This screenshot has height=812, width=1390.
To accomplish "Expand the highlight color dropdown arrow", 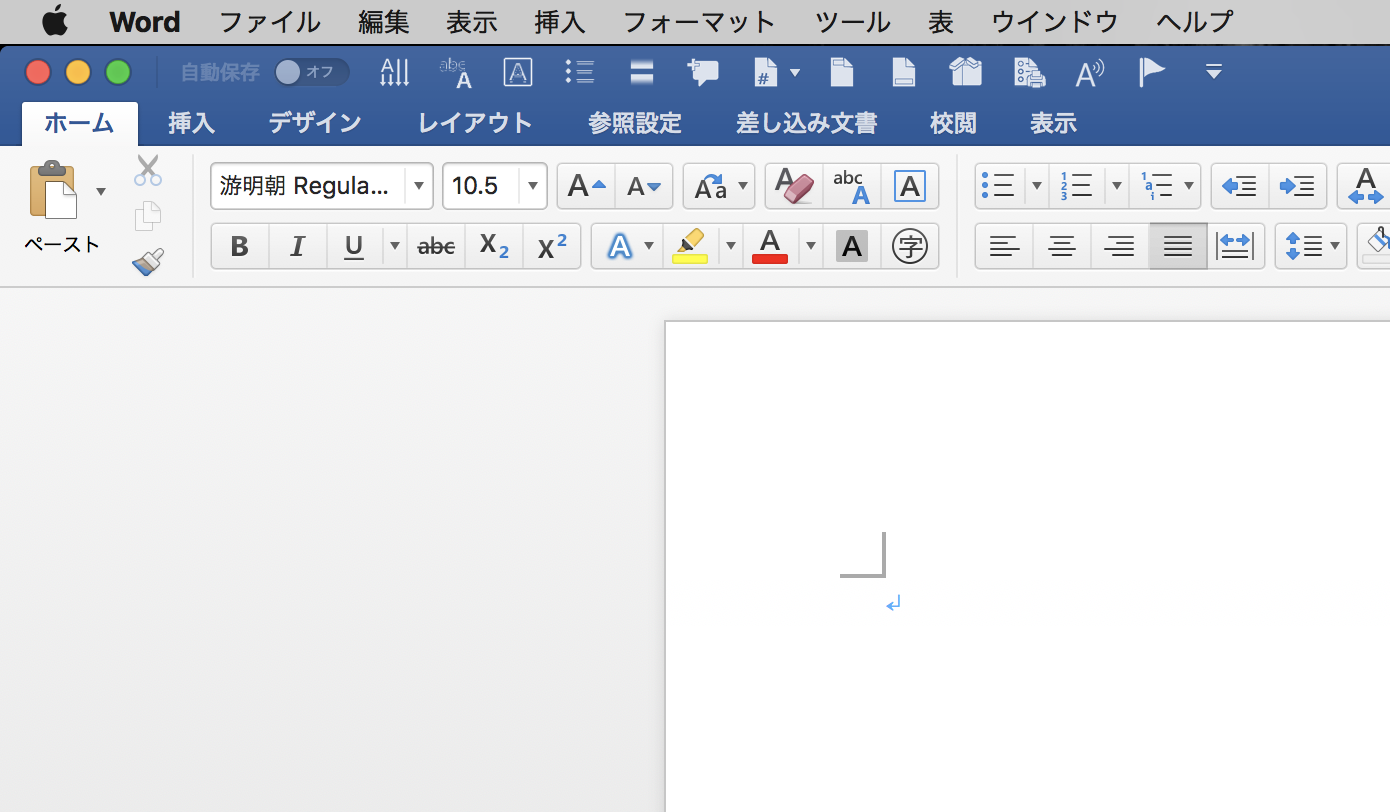I will point(730,246).
